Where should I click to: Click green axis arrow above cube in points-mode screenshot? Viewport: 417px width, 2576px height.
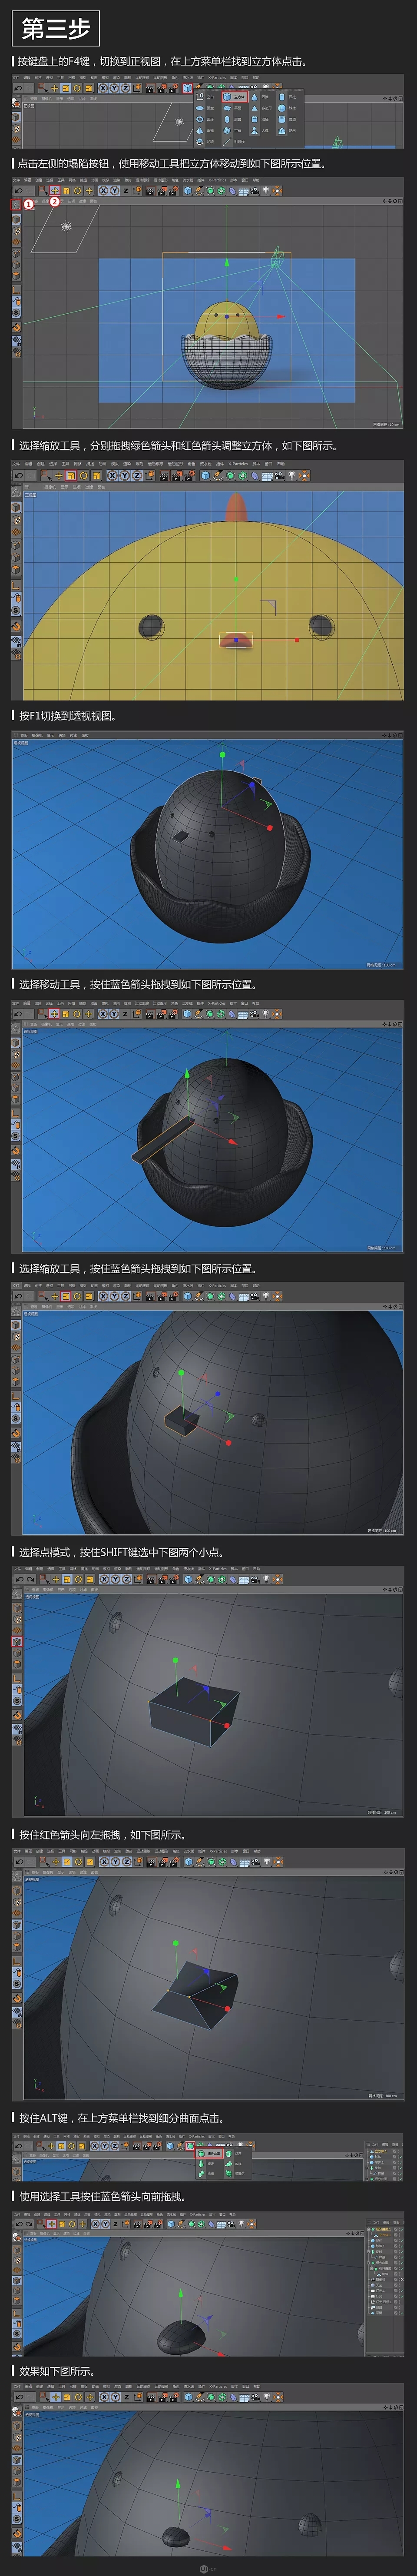176,1660
